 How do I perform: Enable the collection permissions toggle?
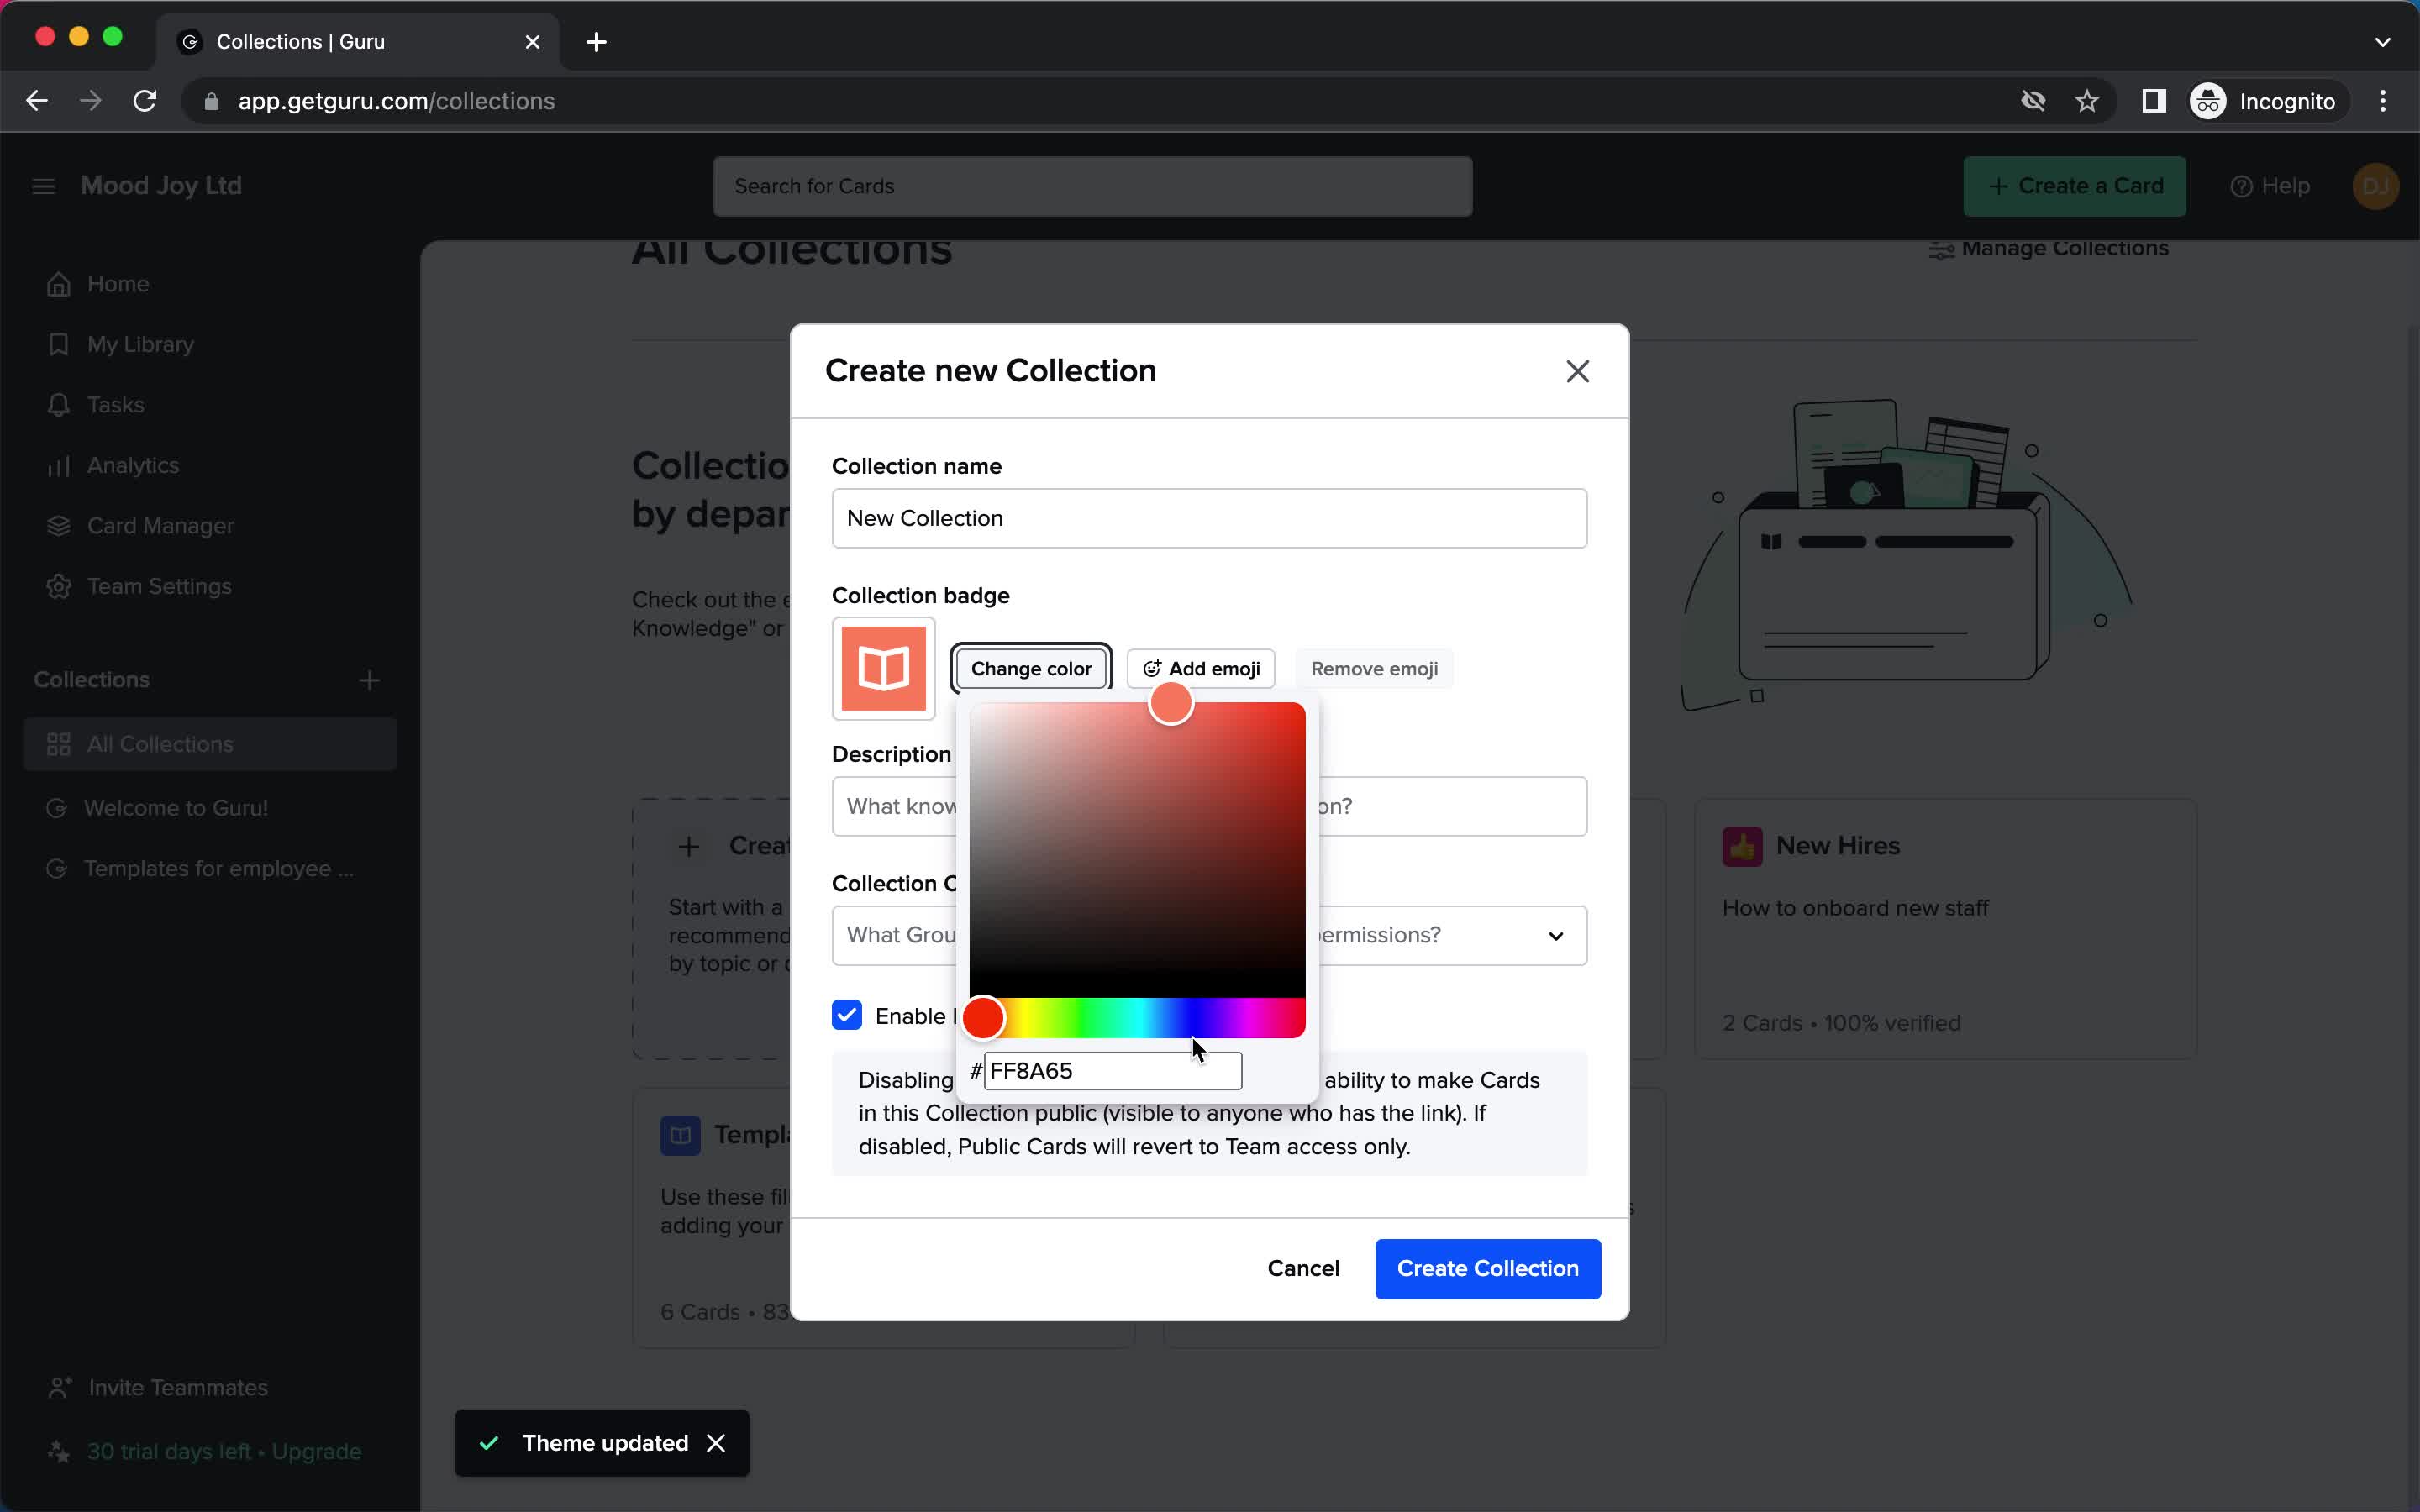click(847, 1016)
